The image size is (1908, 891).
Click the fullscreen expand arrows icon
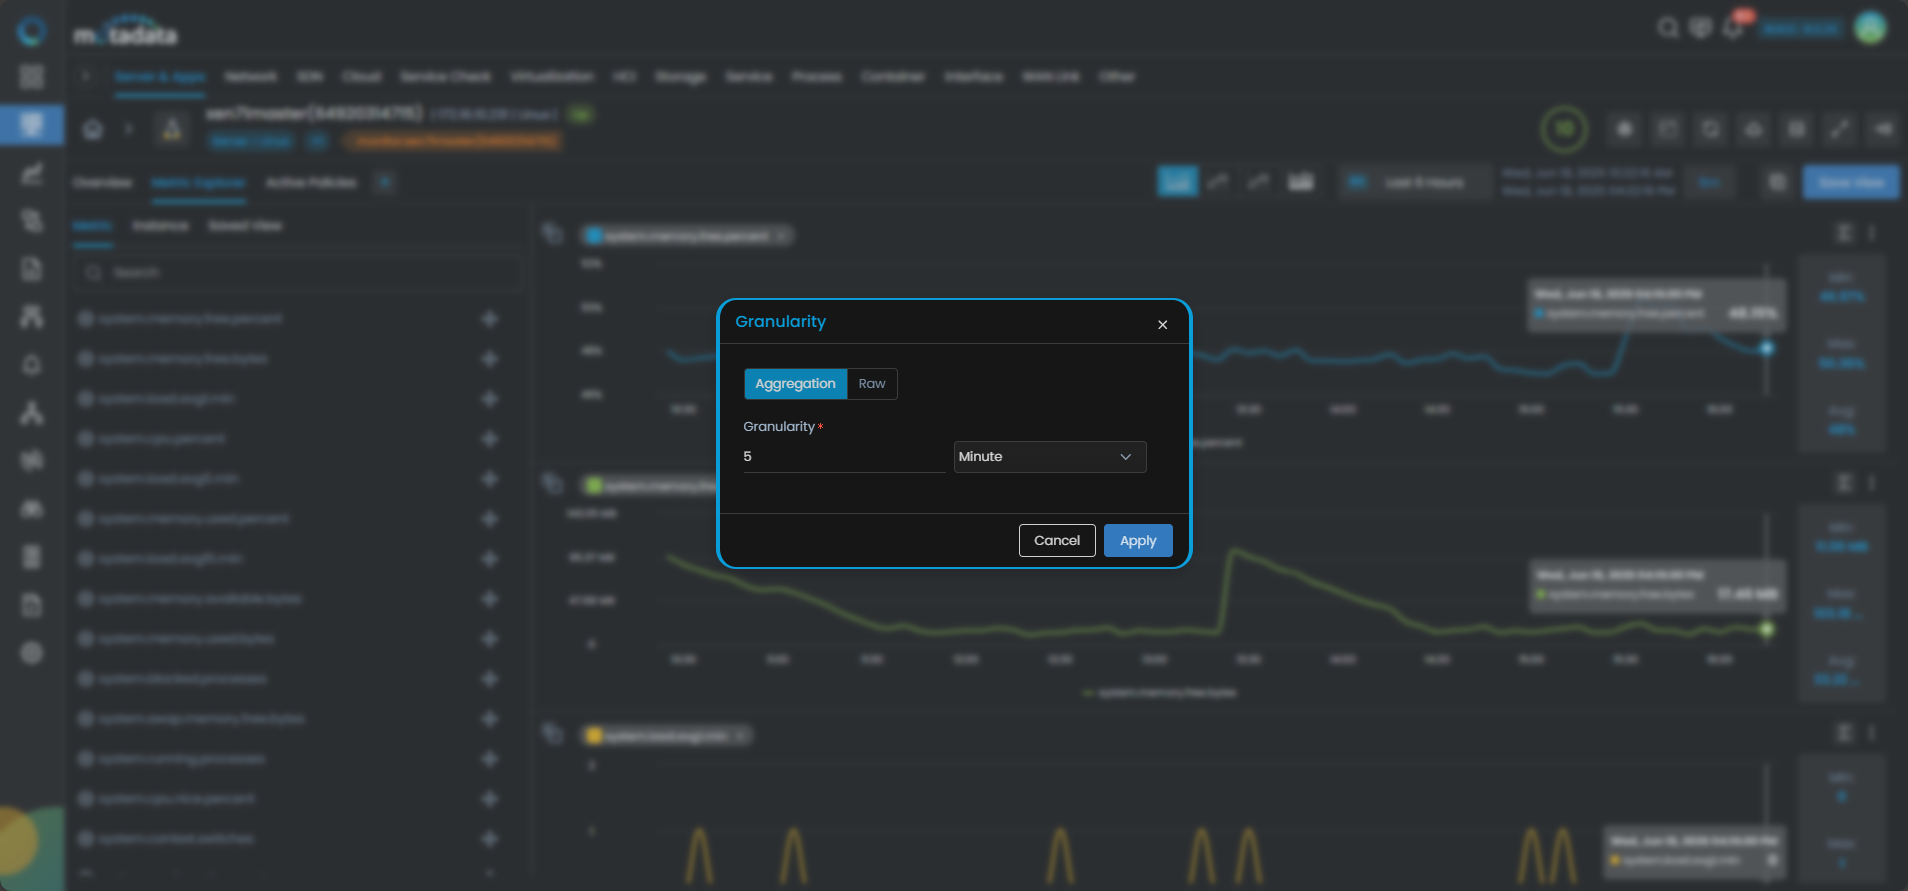pos(1840,129)
